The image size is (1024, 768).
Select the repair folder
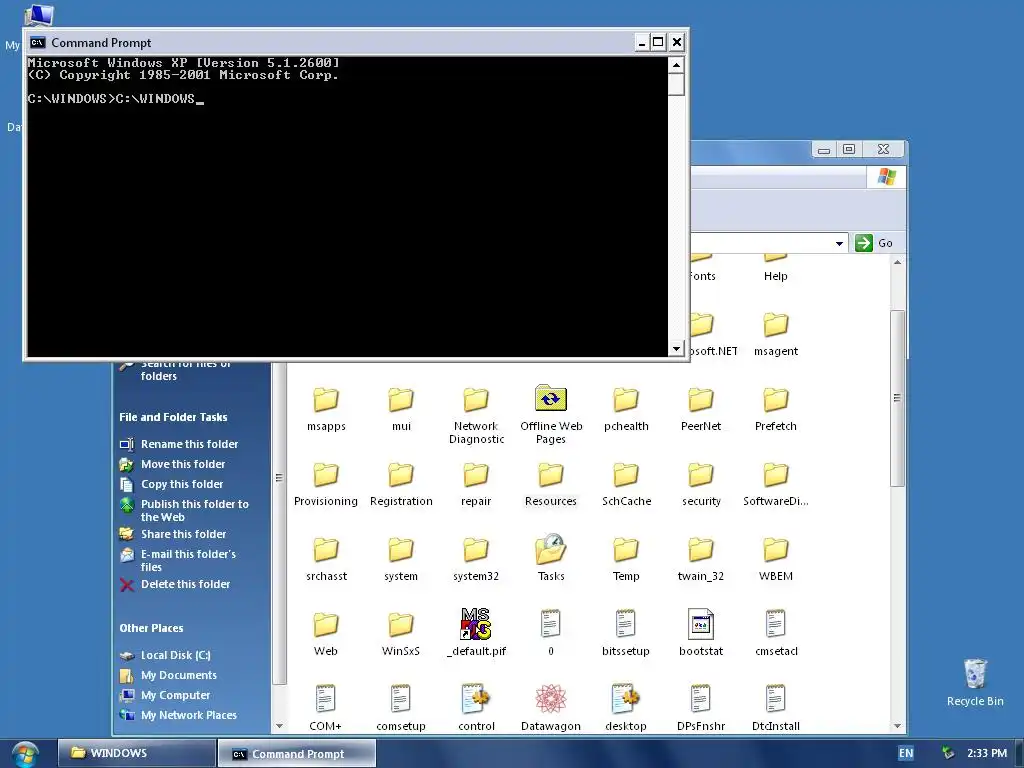pyautogui.click(x=476, y=484)
